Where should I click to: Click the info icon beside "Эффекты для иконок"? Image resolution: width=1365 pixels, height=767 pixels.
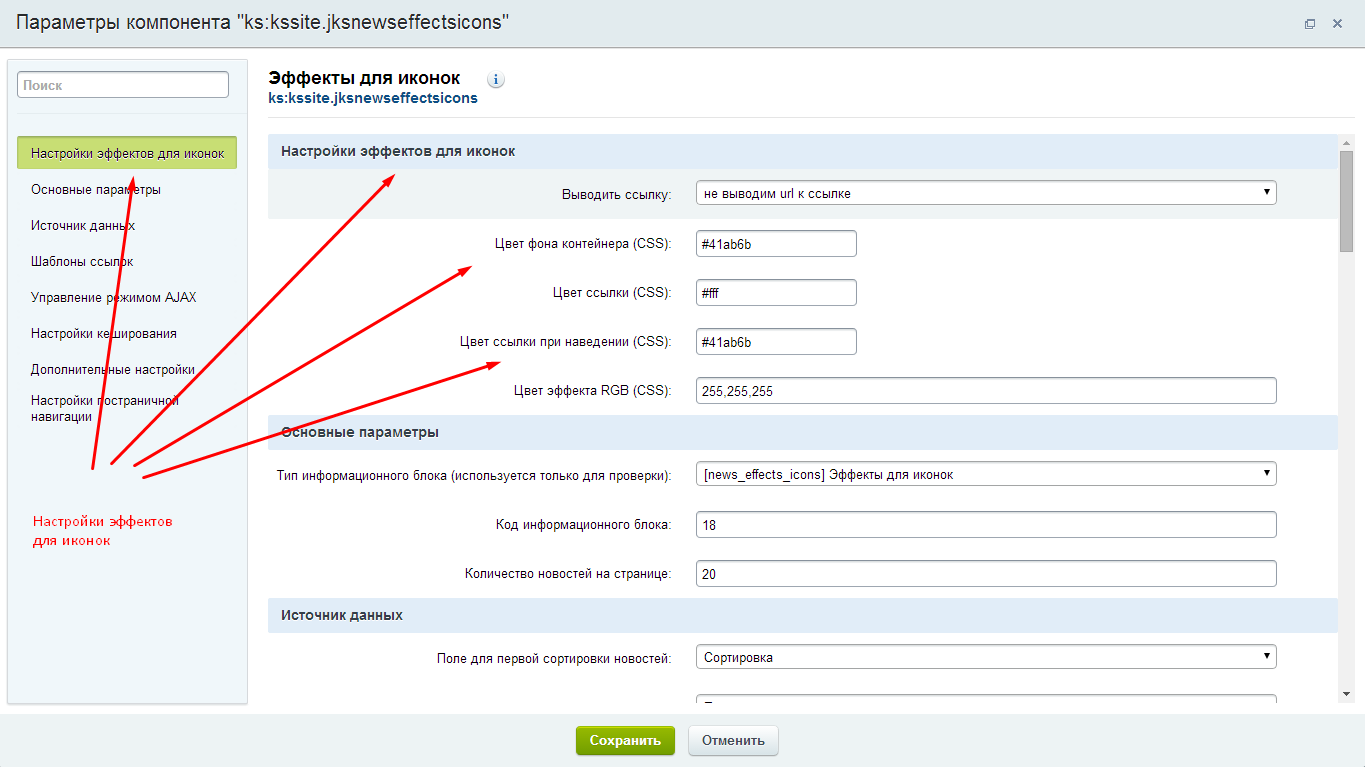pos(495,79)
